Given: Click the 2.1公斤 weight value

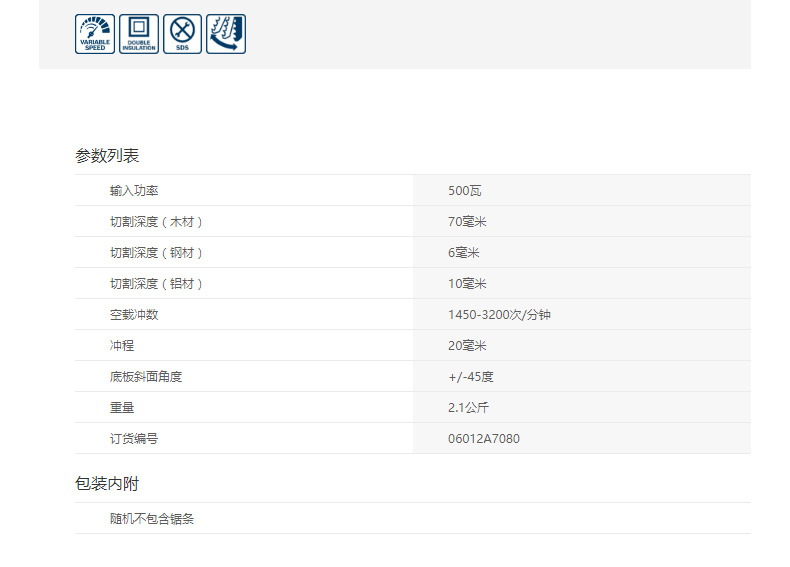Looking at the screenshot, I should click(x=468, y=407).
